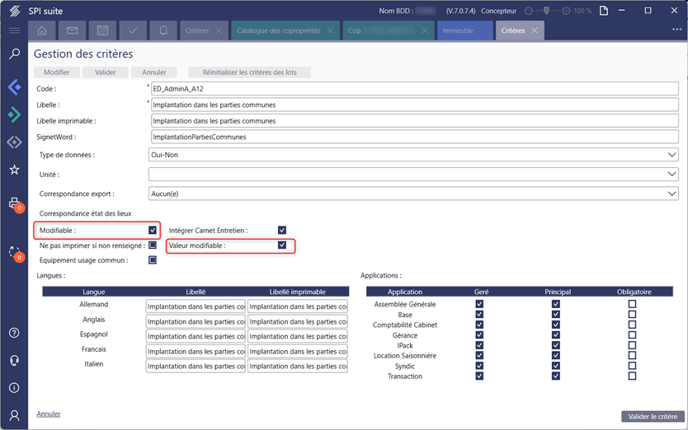Toggle the Modifiable checkbox
The image size is (688, 430).
152,230
